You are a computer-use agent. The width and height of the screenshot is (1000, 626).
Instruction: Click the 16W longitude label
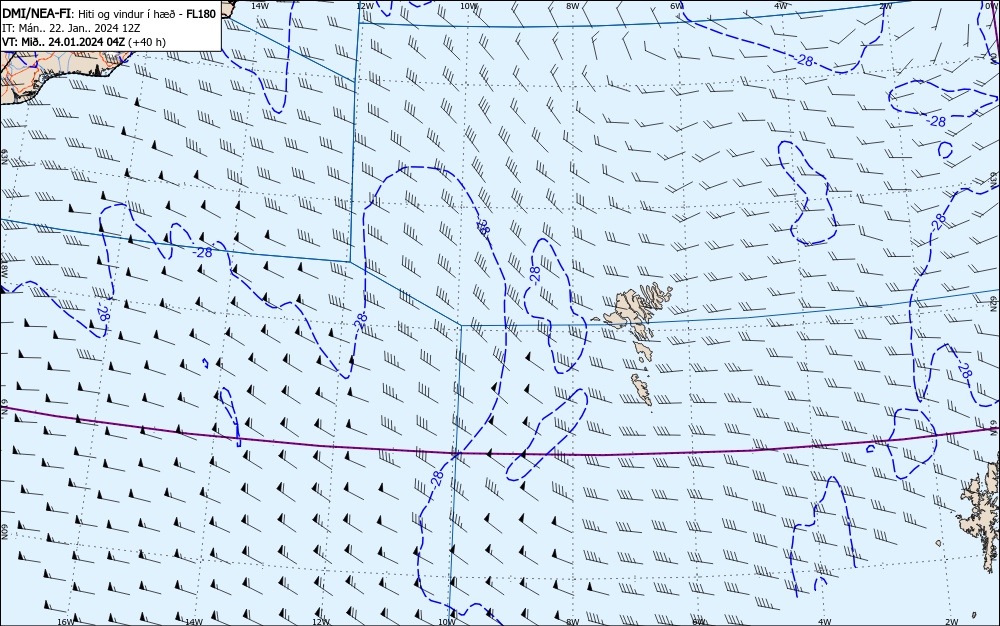click(66, 622)
